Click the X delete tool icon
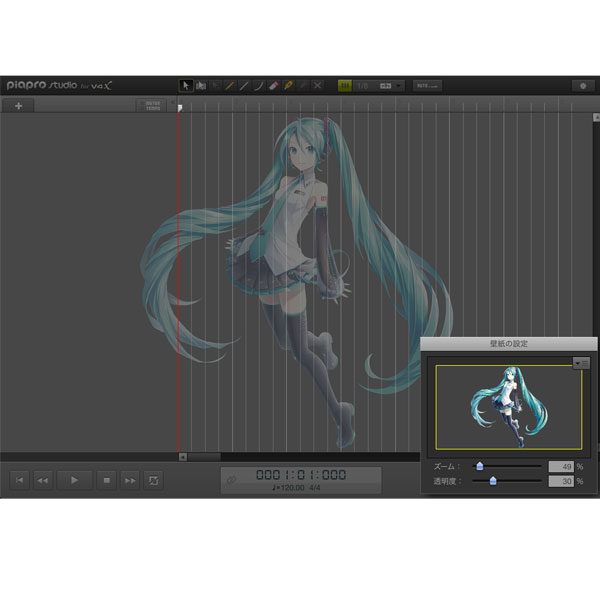The width and height of the screenshot is (600, 600). (317, 86)
